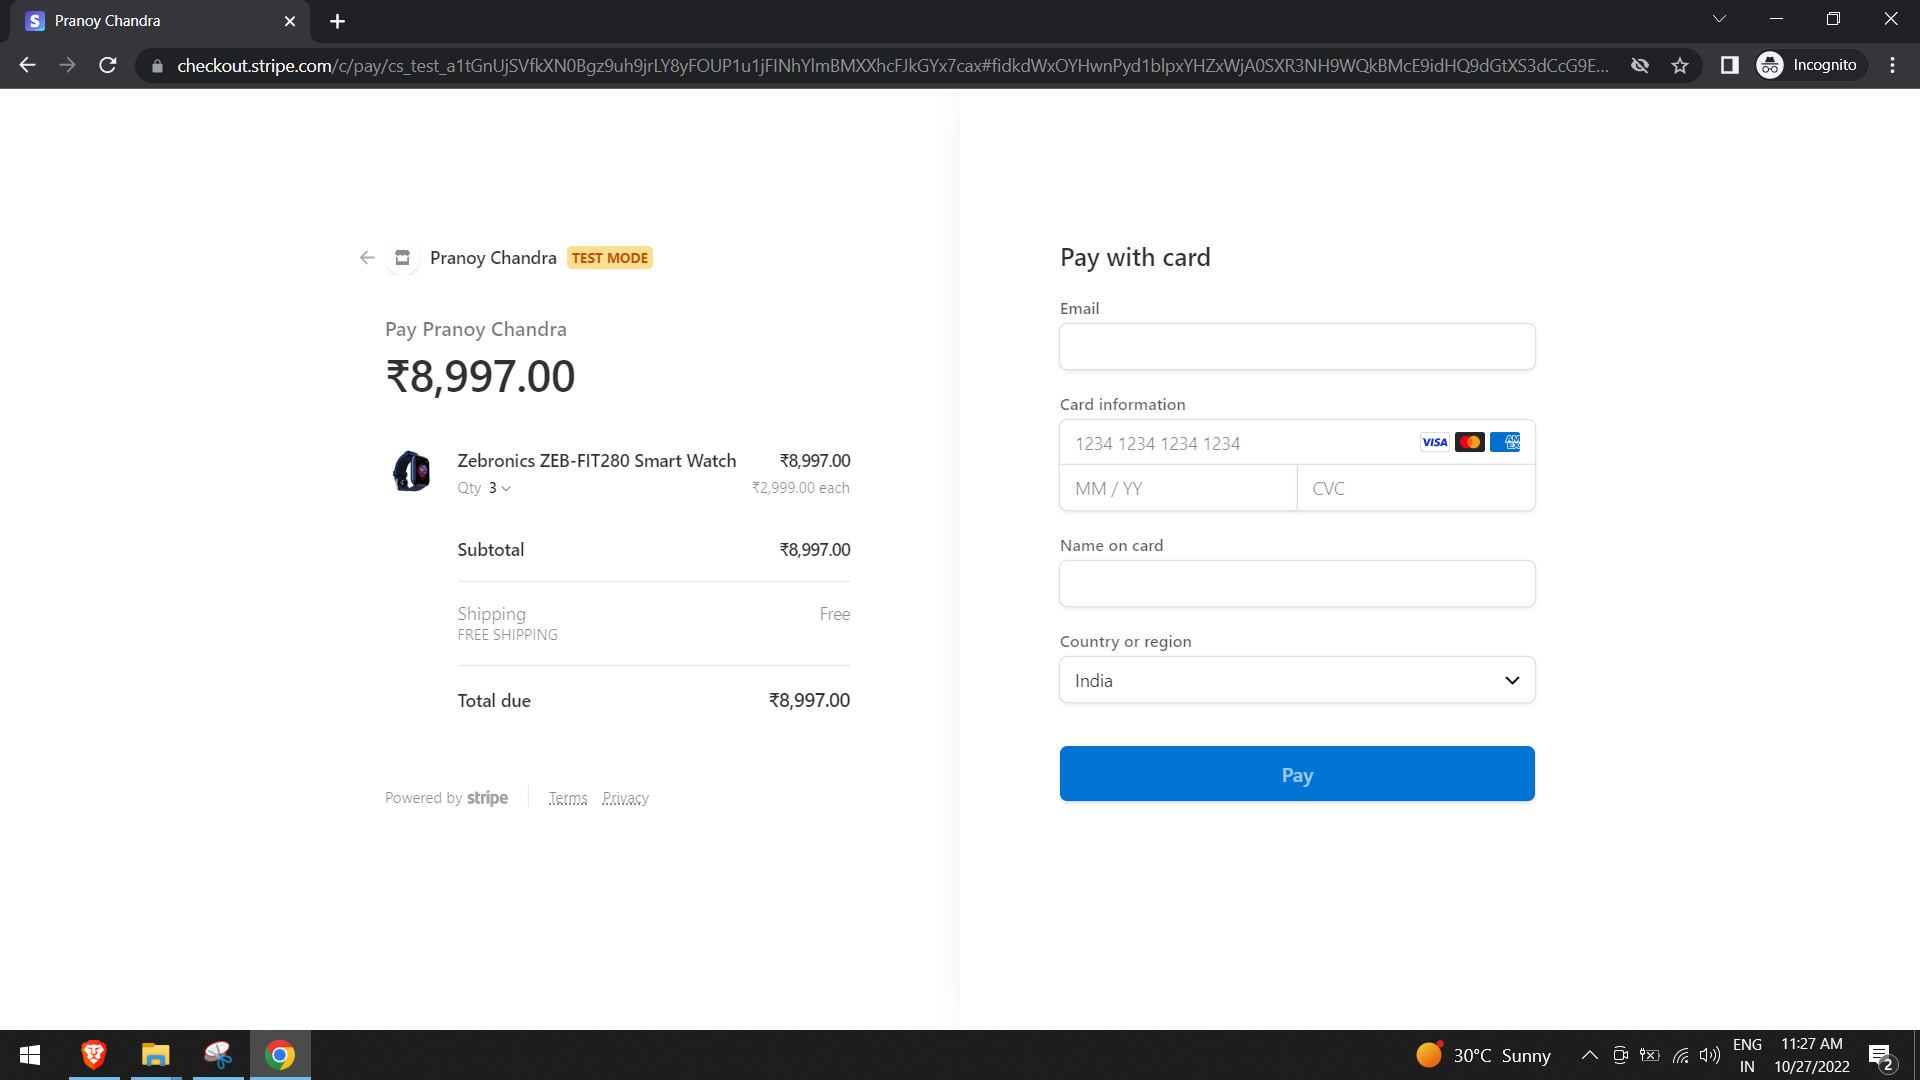Click the merchant store icon beside Pranoy Chandra
This screenshot has height=1080, width=1920.
point(402,257)
